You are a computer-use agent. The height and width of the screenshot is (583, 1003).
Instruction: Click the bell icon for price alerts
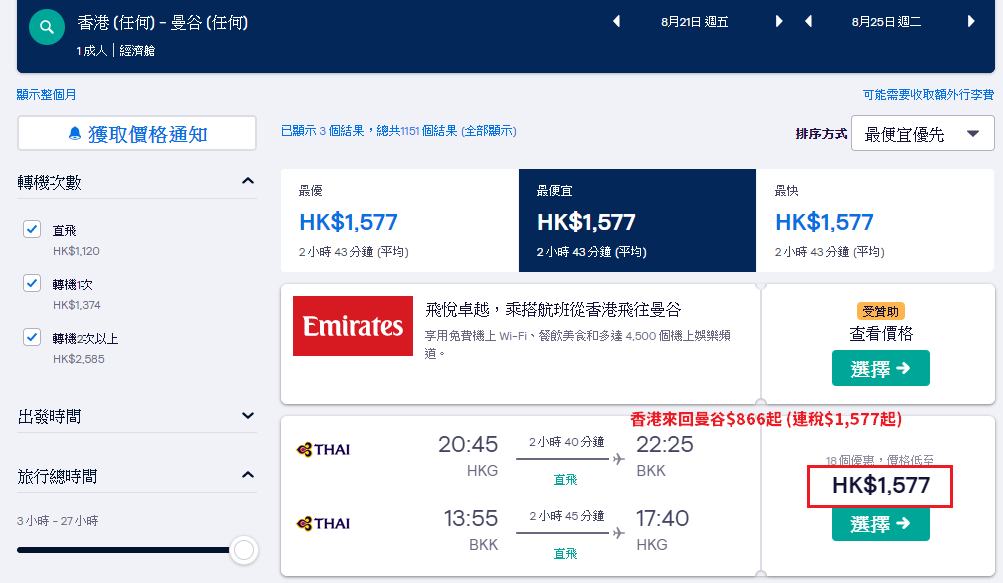[75, 133]
